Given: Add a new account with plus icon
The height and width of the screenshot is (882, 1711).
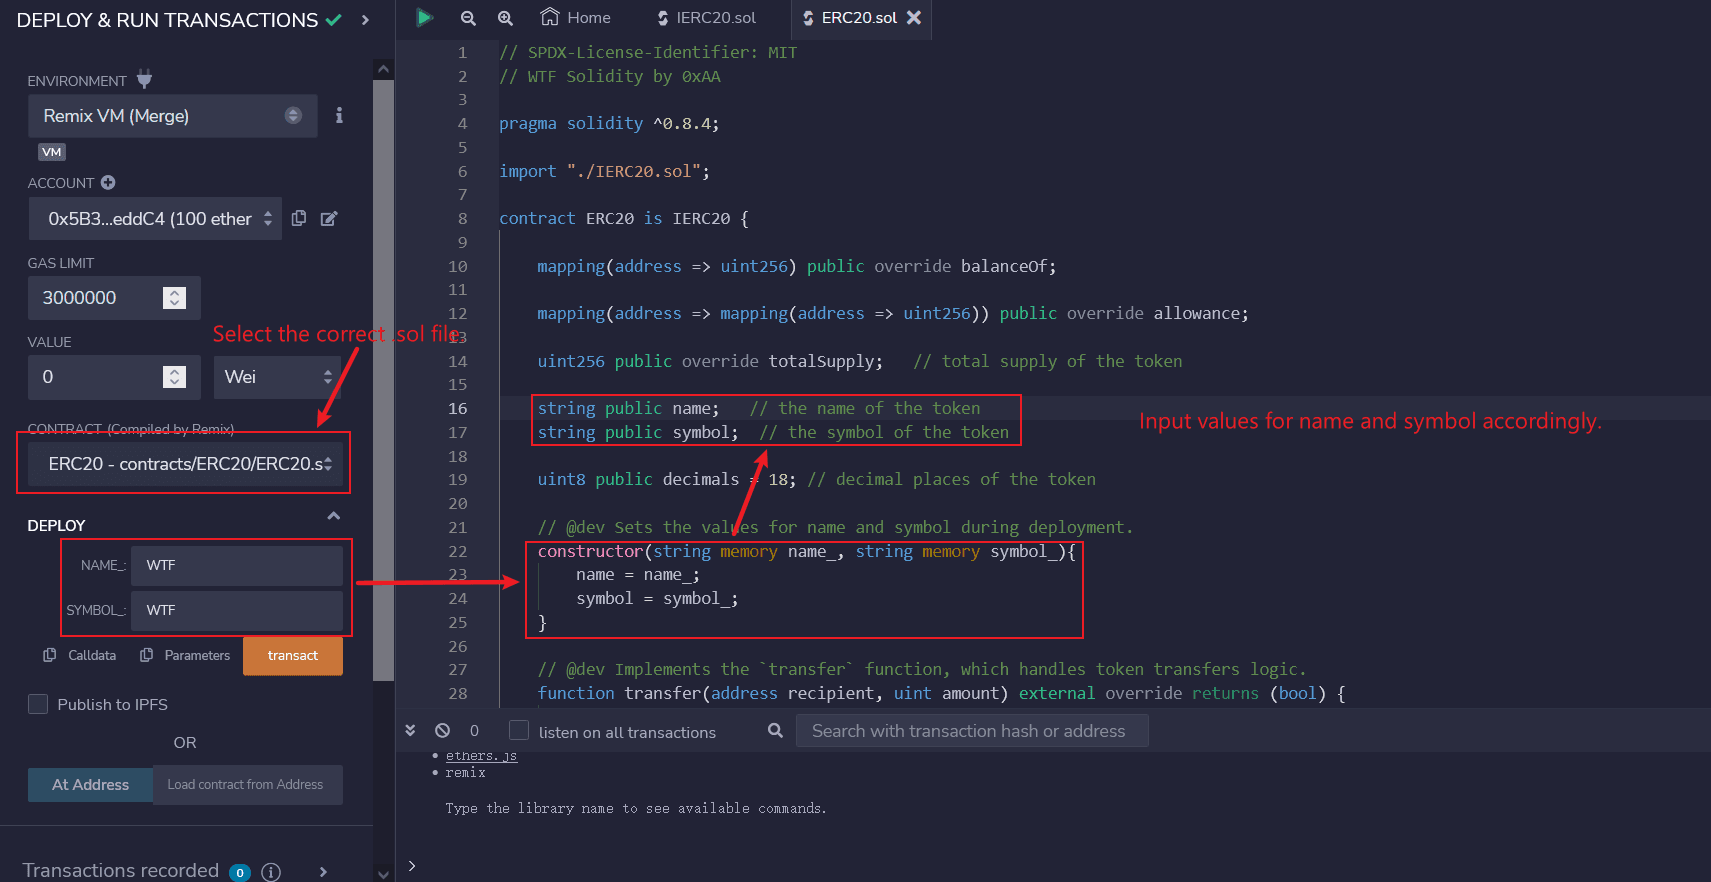Looking at the screenshot, I should 108,183.
